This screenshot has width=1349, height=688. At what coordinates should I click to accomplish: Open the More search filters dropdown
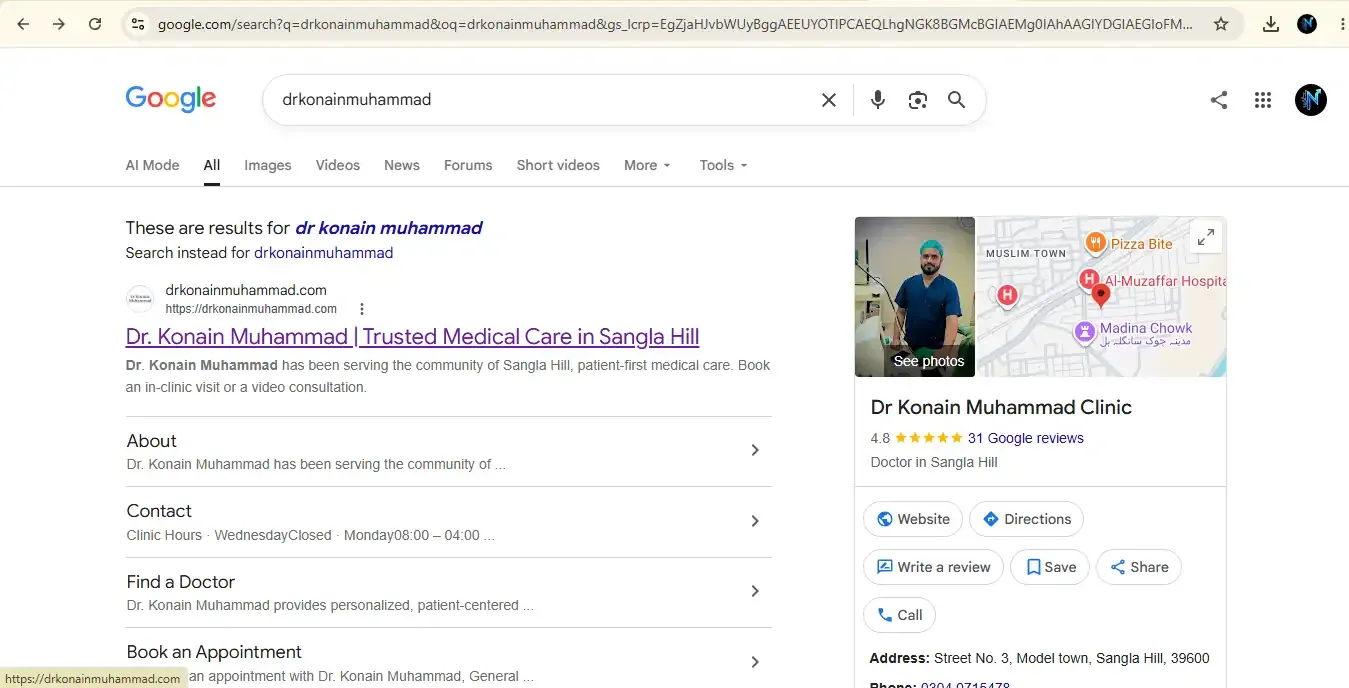tap(647, 165)
